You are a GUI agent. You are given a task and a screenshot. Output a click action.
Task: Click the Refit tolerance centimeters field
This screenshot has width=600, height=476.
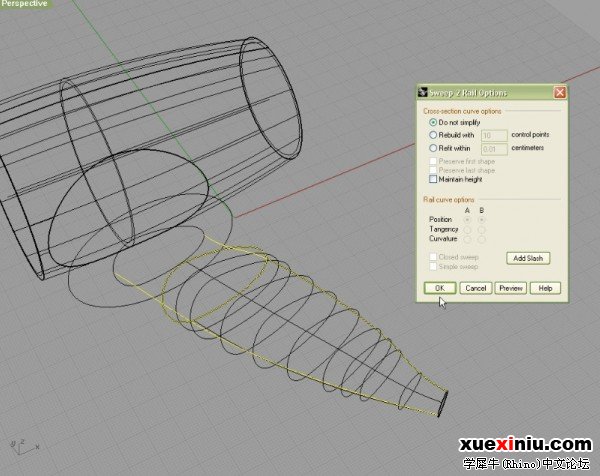494,149
